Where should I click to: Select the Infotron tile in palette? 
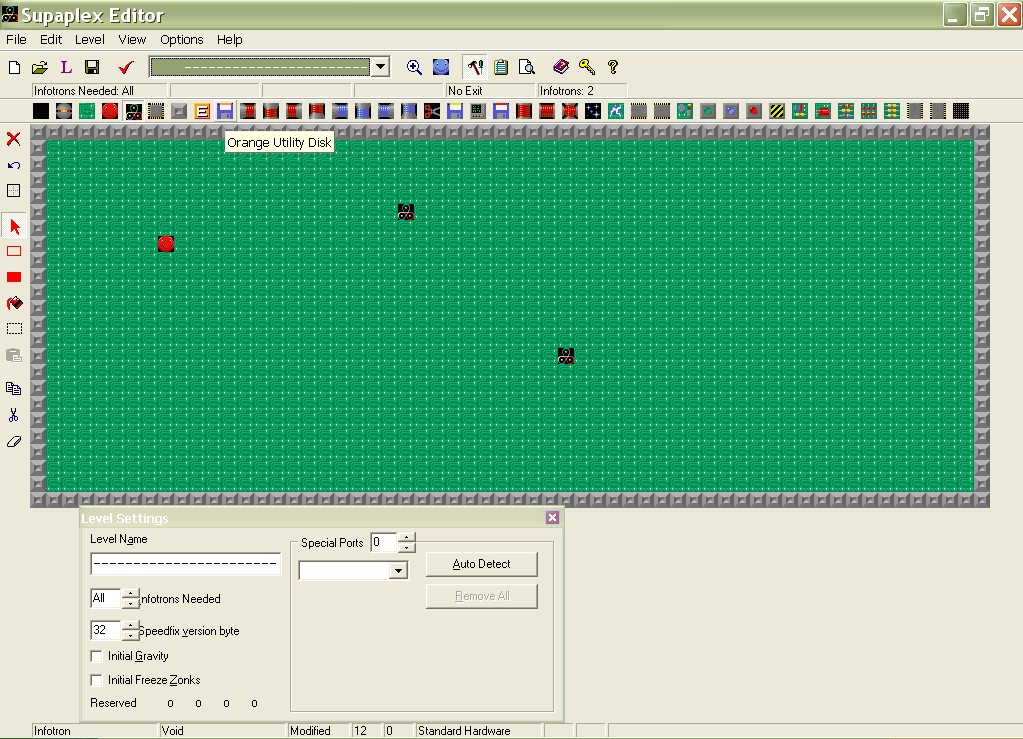click(133, 111)
